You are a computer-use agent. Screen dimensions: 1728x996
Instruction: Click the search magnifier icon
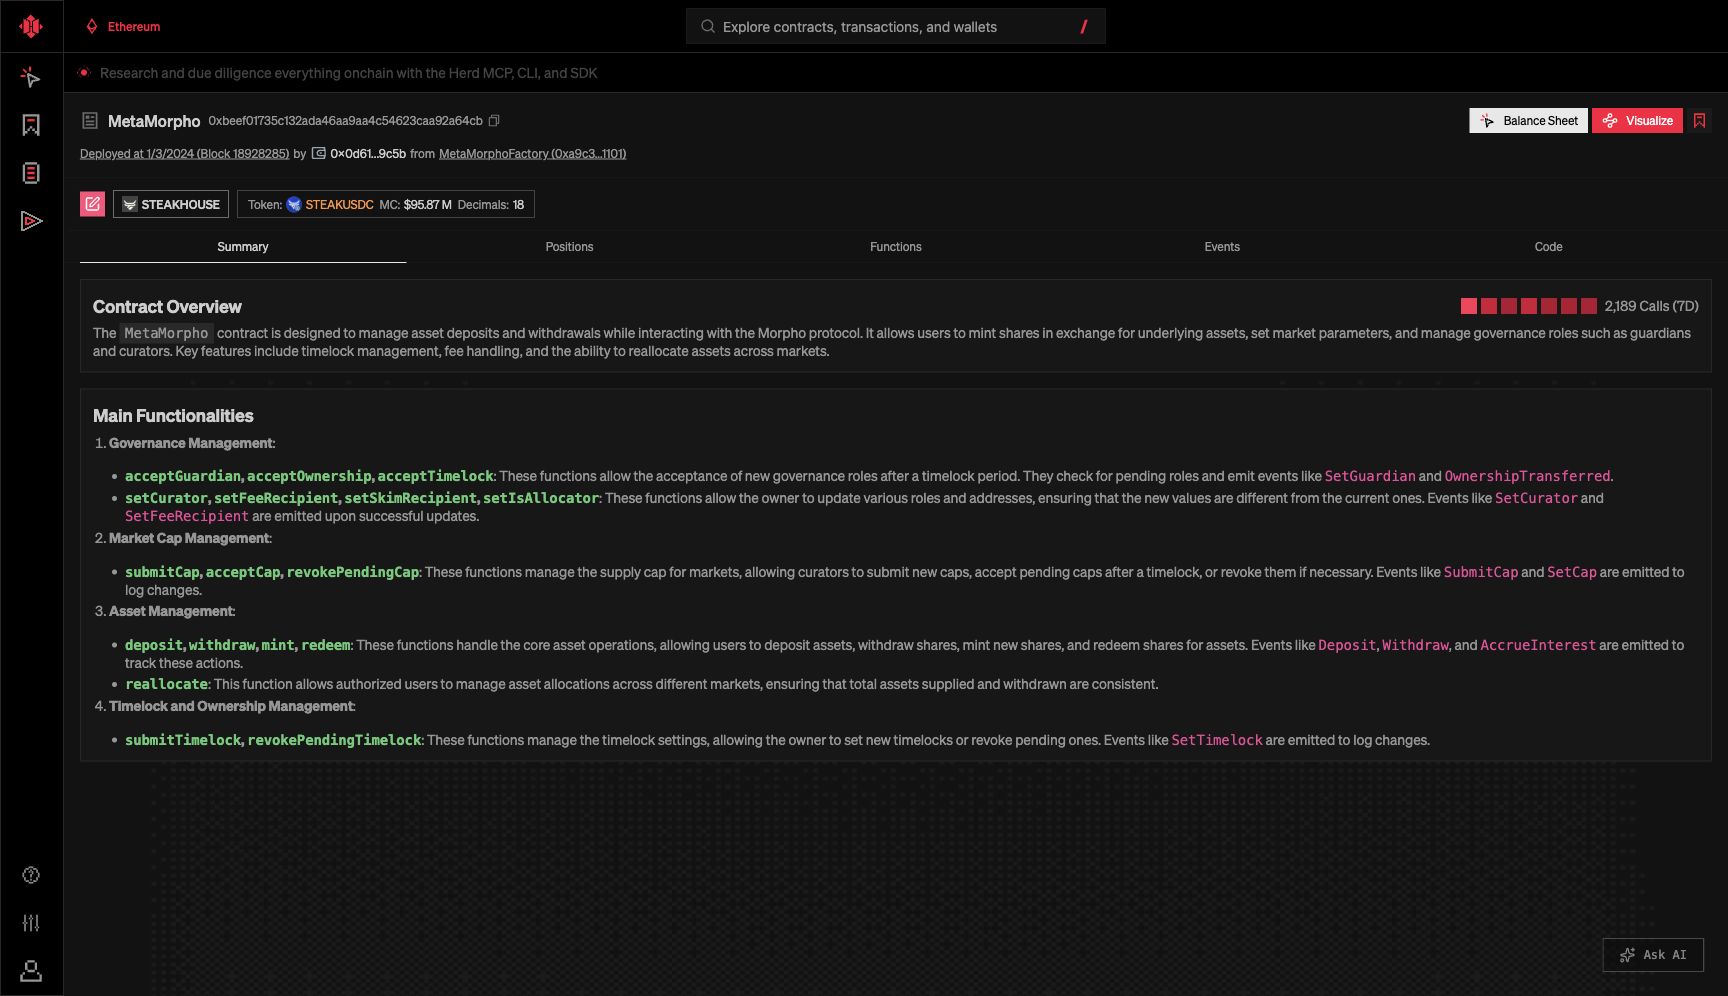(708, 27)
